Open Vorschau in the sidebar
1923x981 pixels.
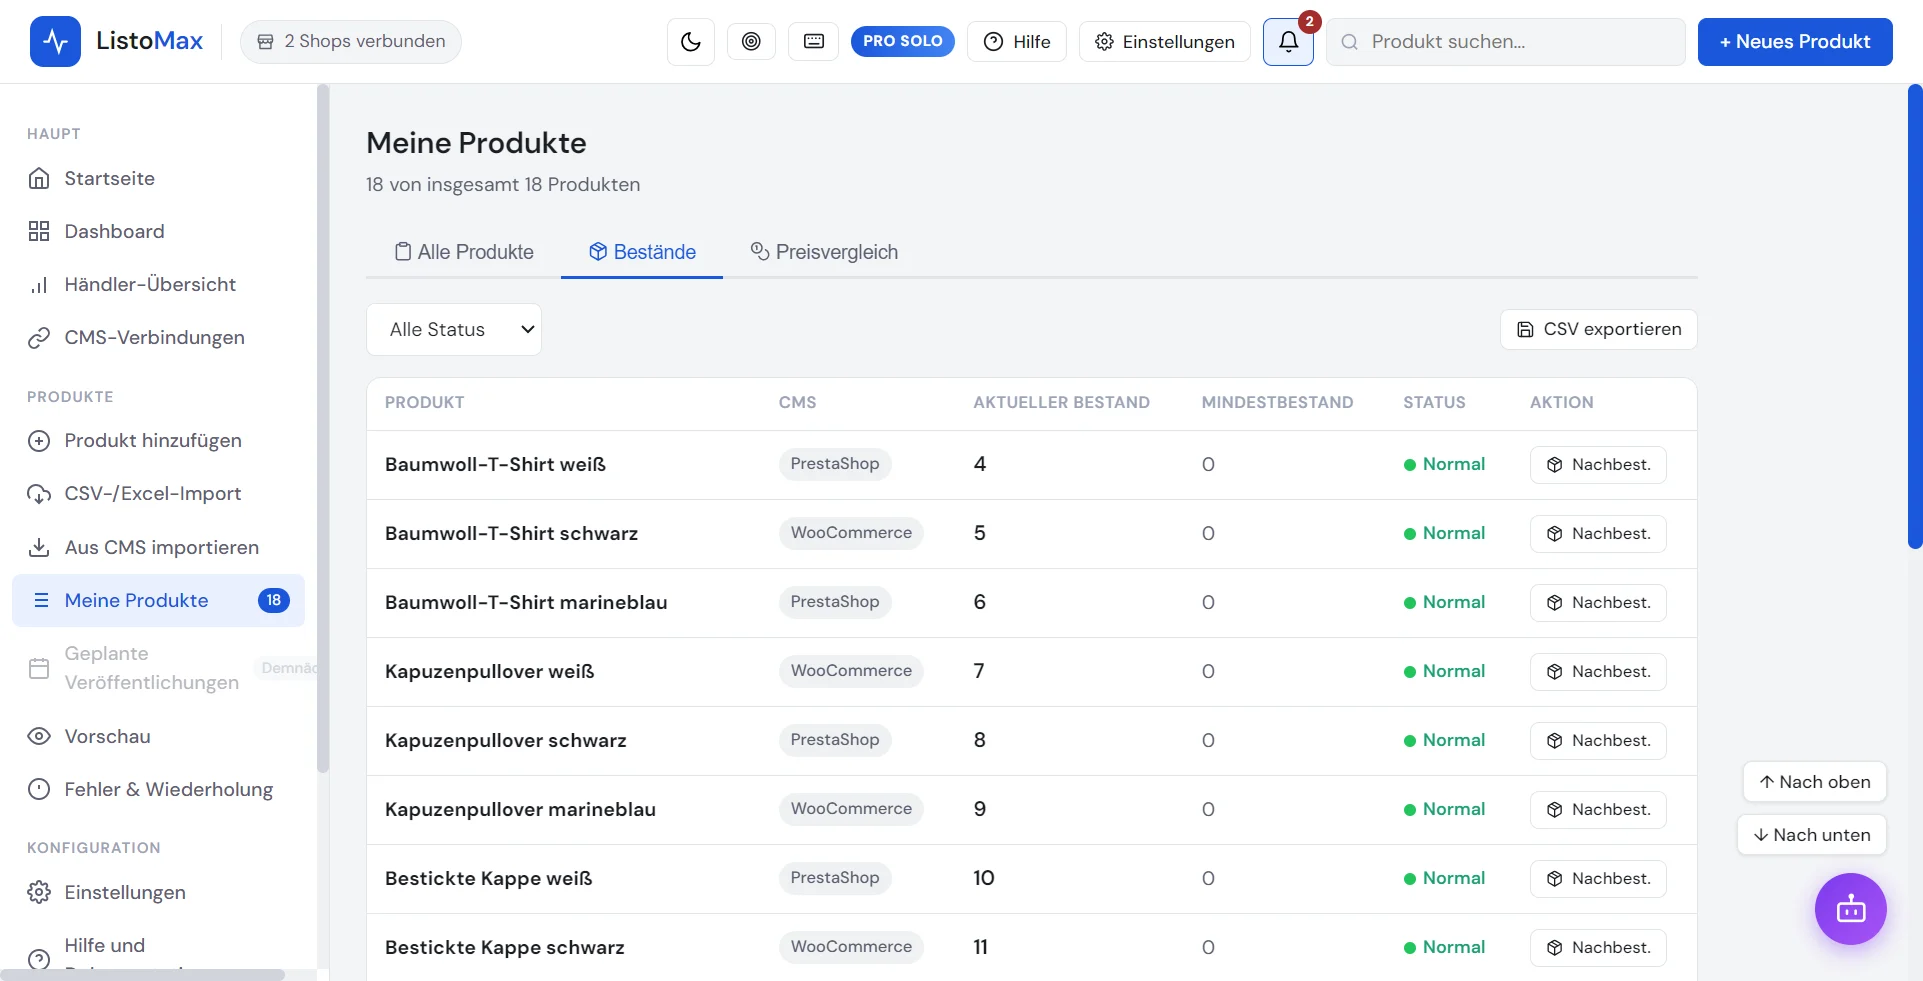tap(158, 737)
